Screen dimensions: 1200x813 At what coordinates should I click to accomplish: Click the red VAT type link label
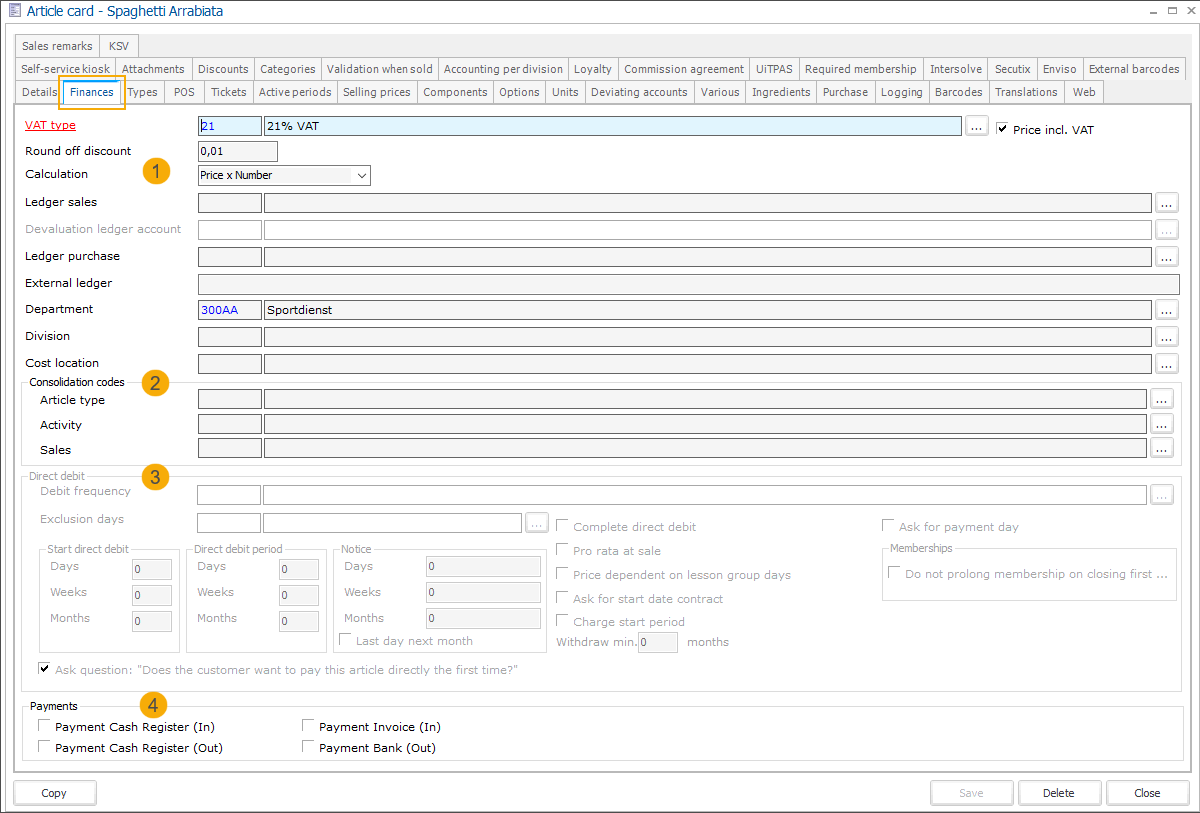click(x=50, y=125)
